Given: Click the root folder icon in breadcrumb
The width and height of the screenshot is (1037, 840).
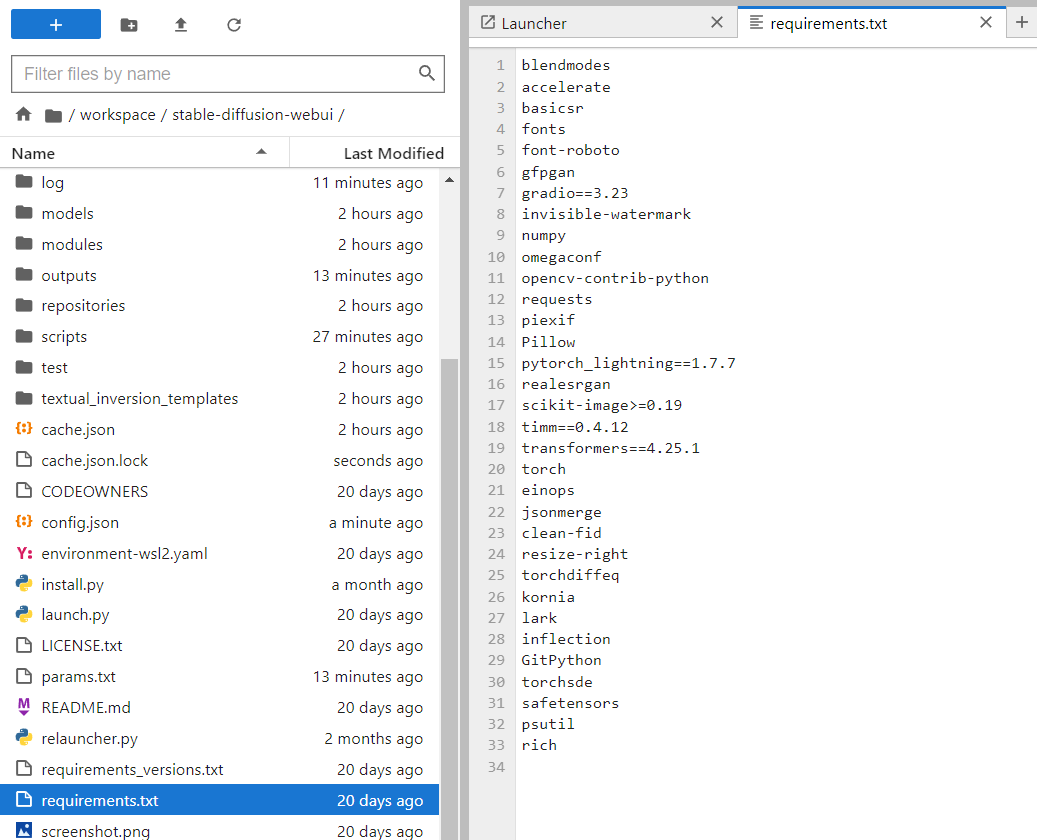Looking at the screenshot, I should [54, 115].
